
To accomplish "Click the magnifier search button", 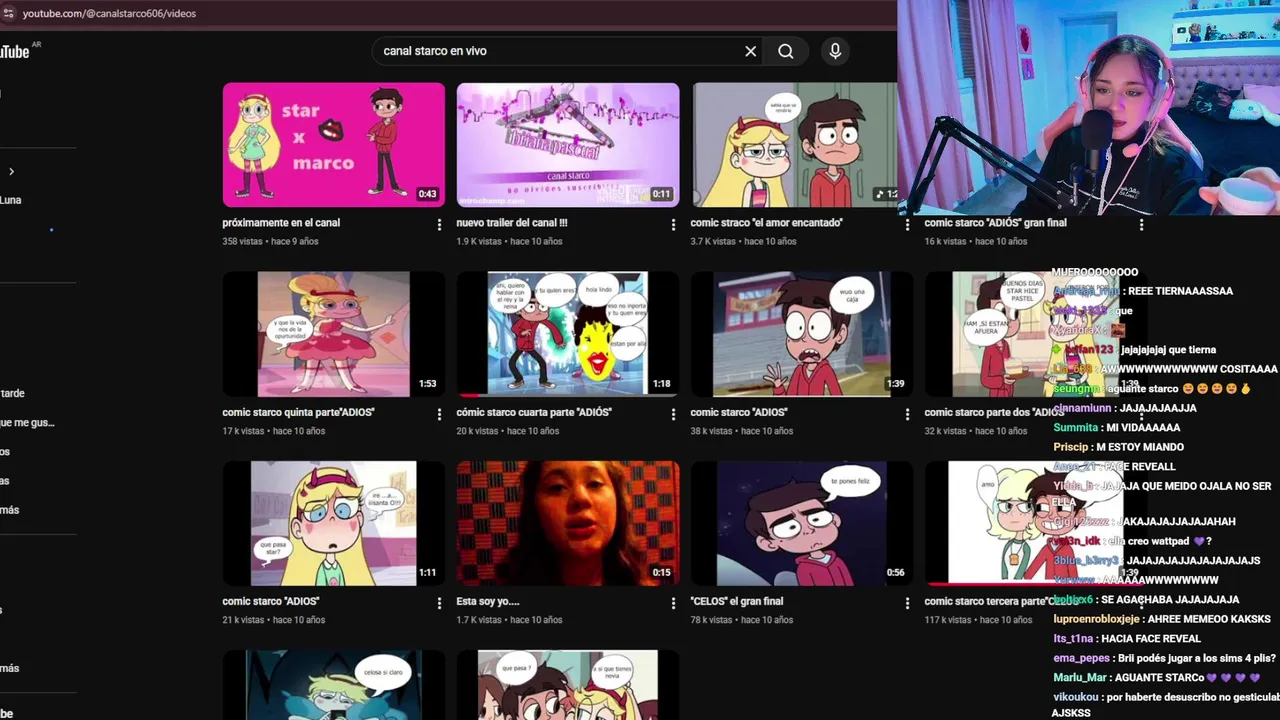I will [786, 51].
